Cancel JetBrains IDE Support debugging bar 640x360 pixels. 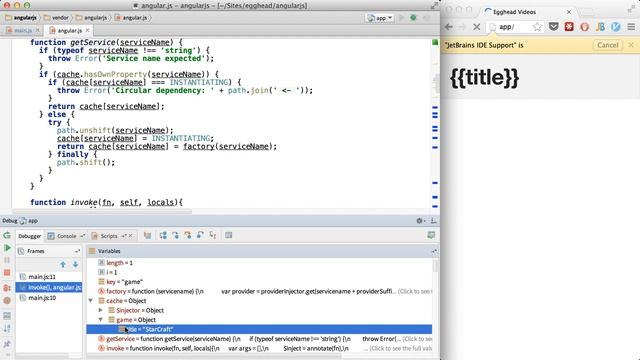tap(607, 45)
